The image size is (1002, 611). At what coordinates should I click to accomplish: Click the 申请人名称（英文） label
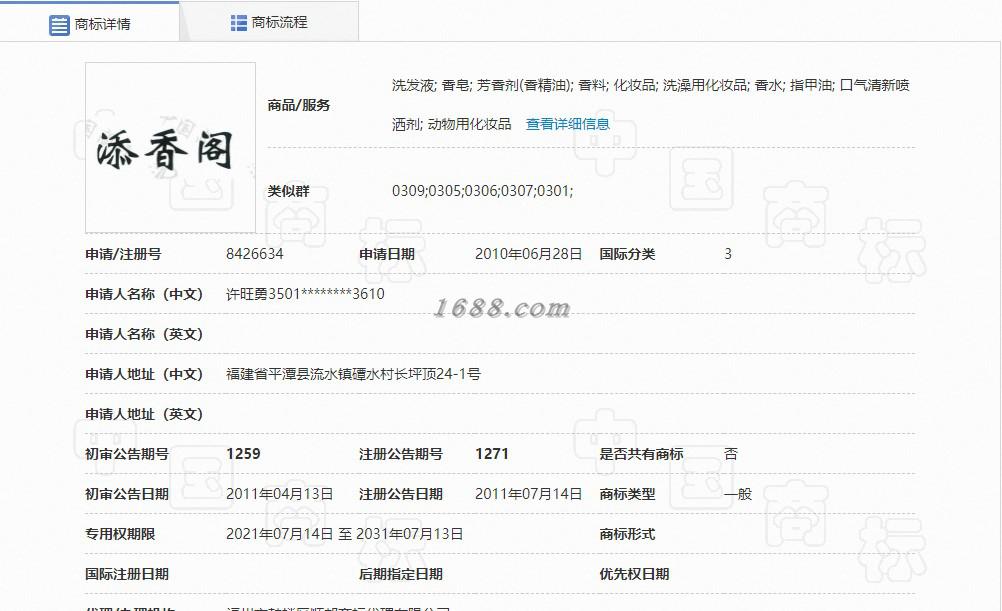pyautogui.click(x=144, y=334)
